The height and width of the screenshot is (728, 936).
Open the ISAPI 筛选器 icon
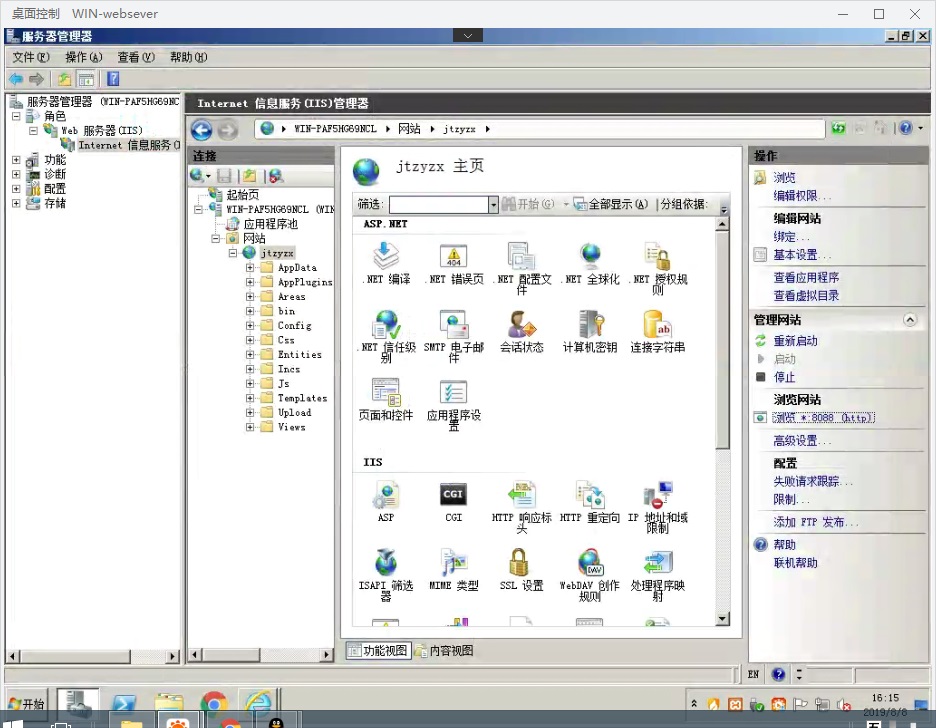tap(386, 564)
